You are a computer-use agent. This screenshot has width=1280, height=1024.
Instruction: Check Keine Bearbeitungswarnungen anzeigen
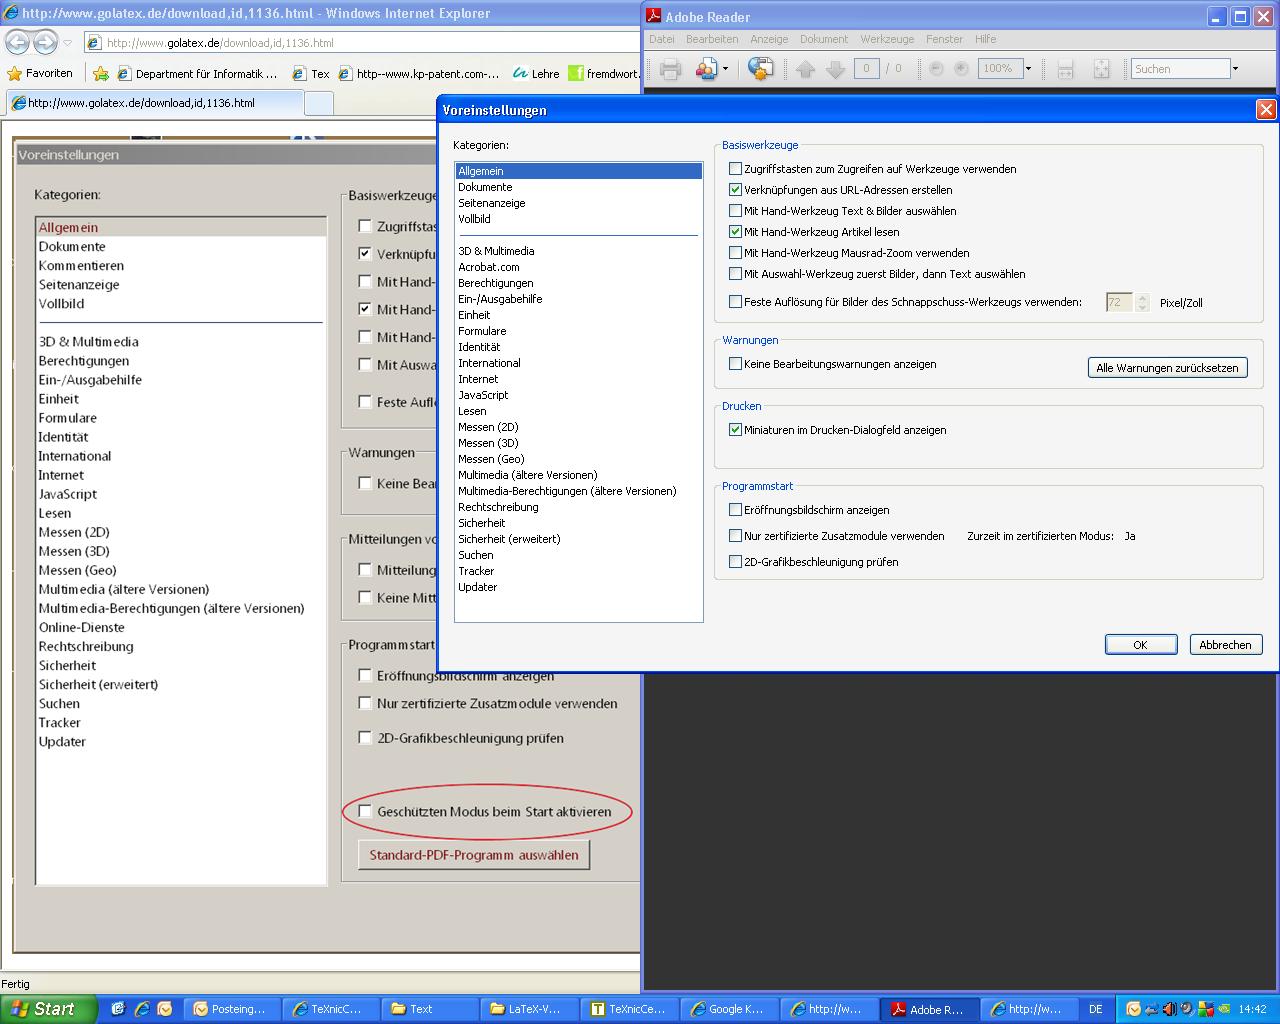pyautogui.click(x=735, y=364)
